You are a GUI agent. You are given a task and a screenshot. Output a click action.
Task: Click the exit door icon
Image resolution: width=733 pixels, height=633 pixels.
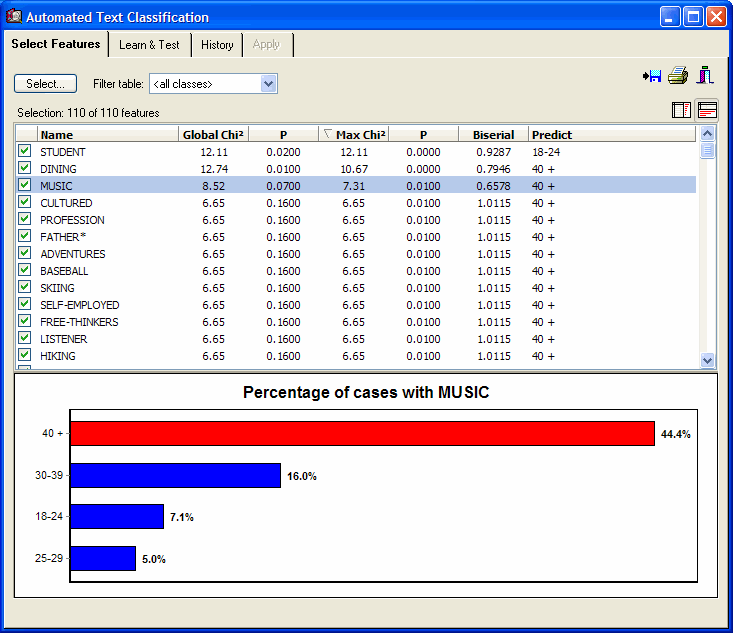706,75
